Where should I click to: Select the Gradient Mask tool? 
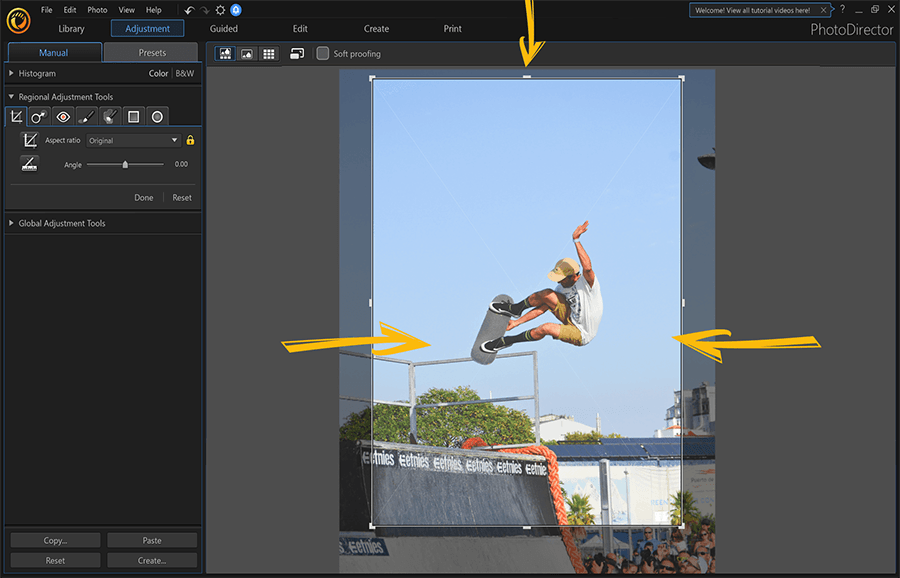(x=133, y=116)
